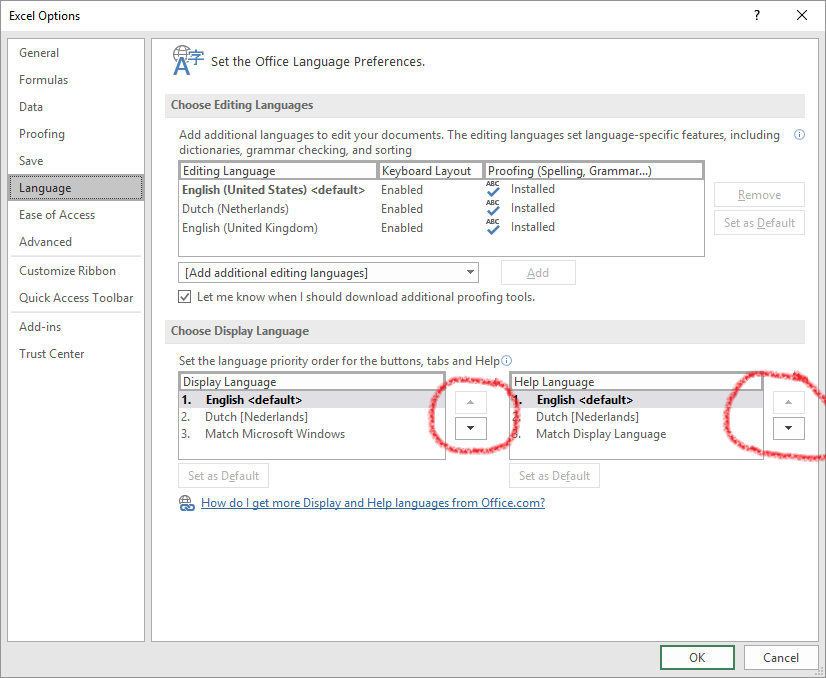Open the Advanced options category
The width and height of the screenshot is (826, 678).
76,242
